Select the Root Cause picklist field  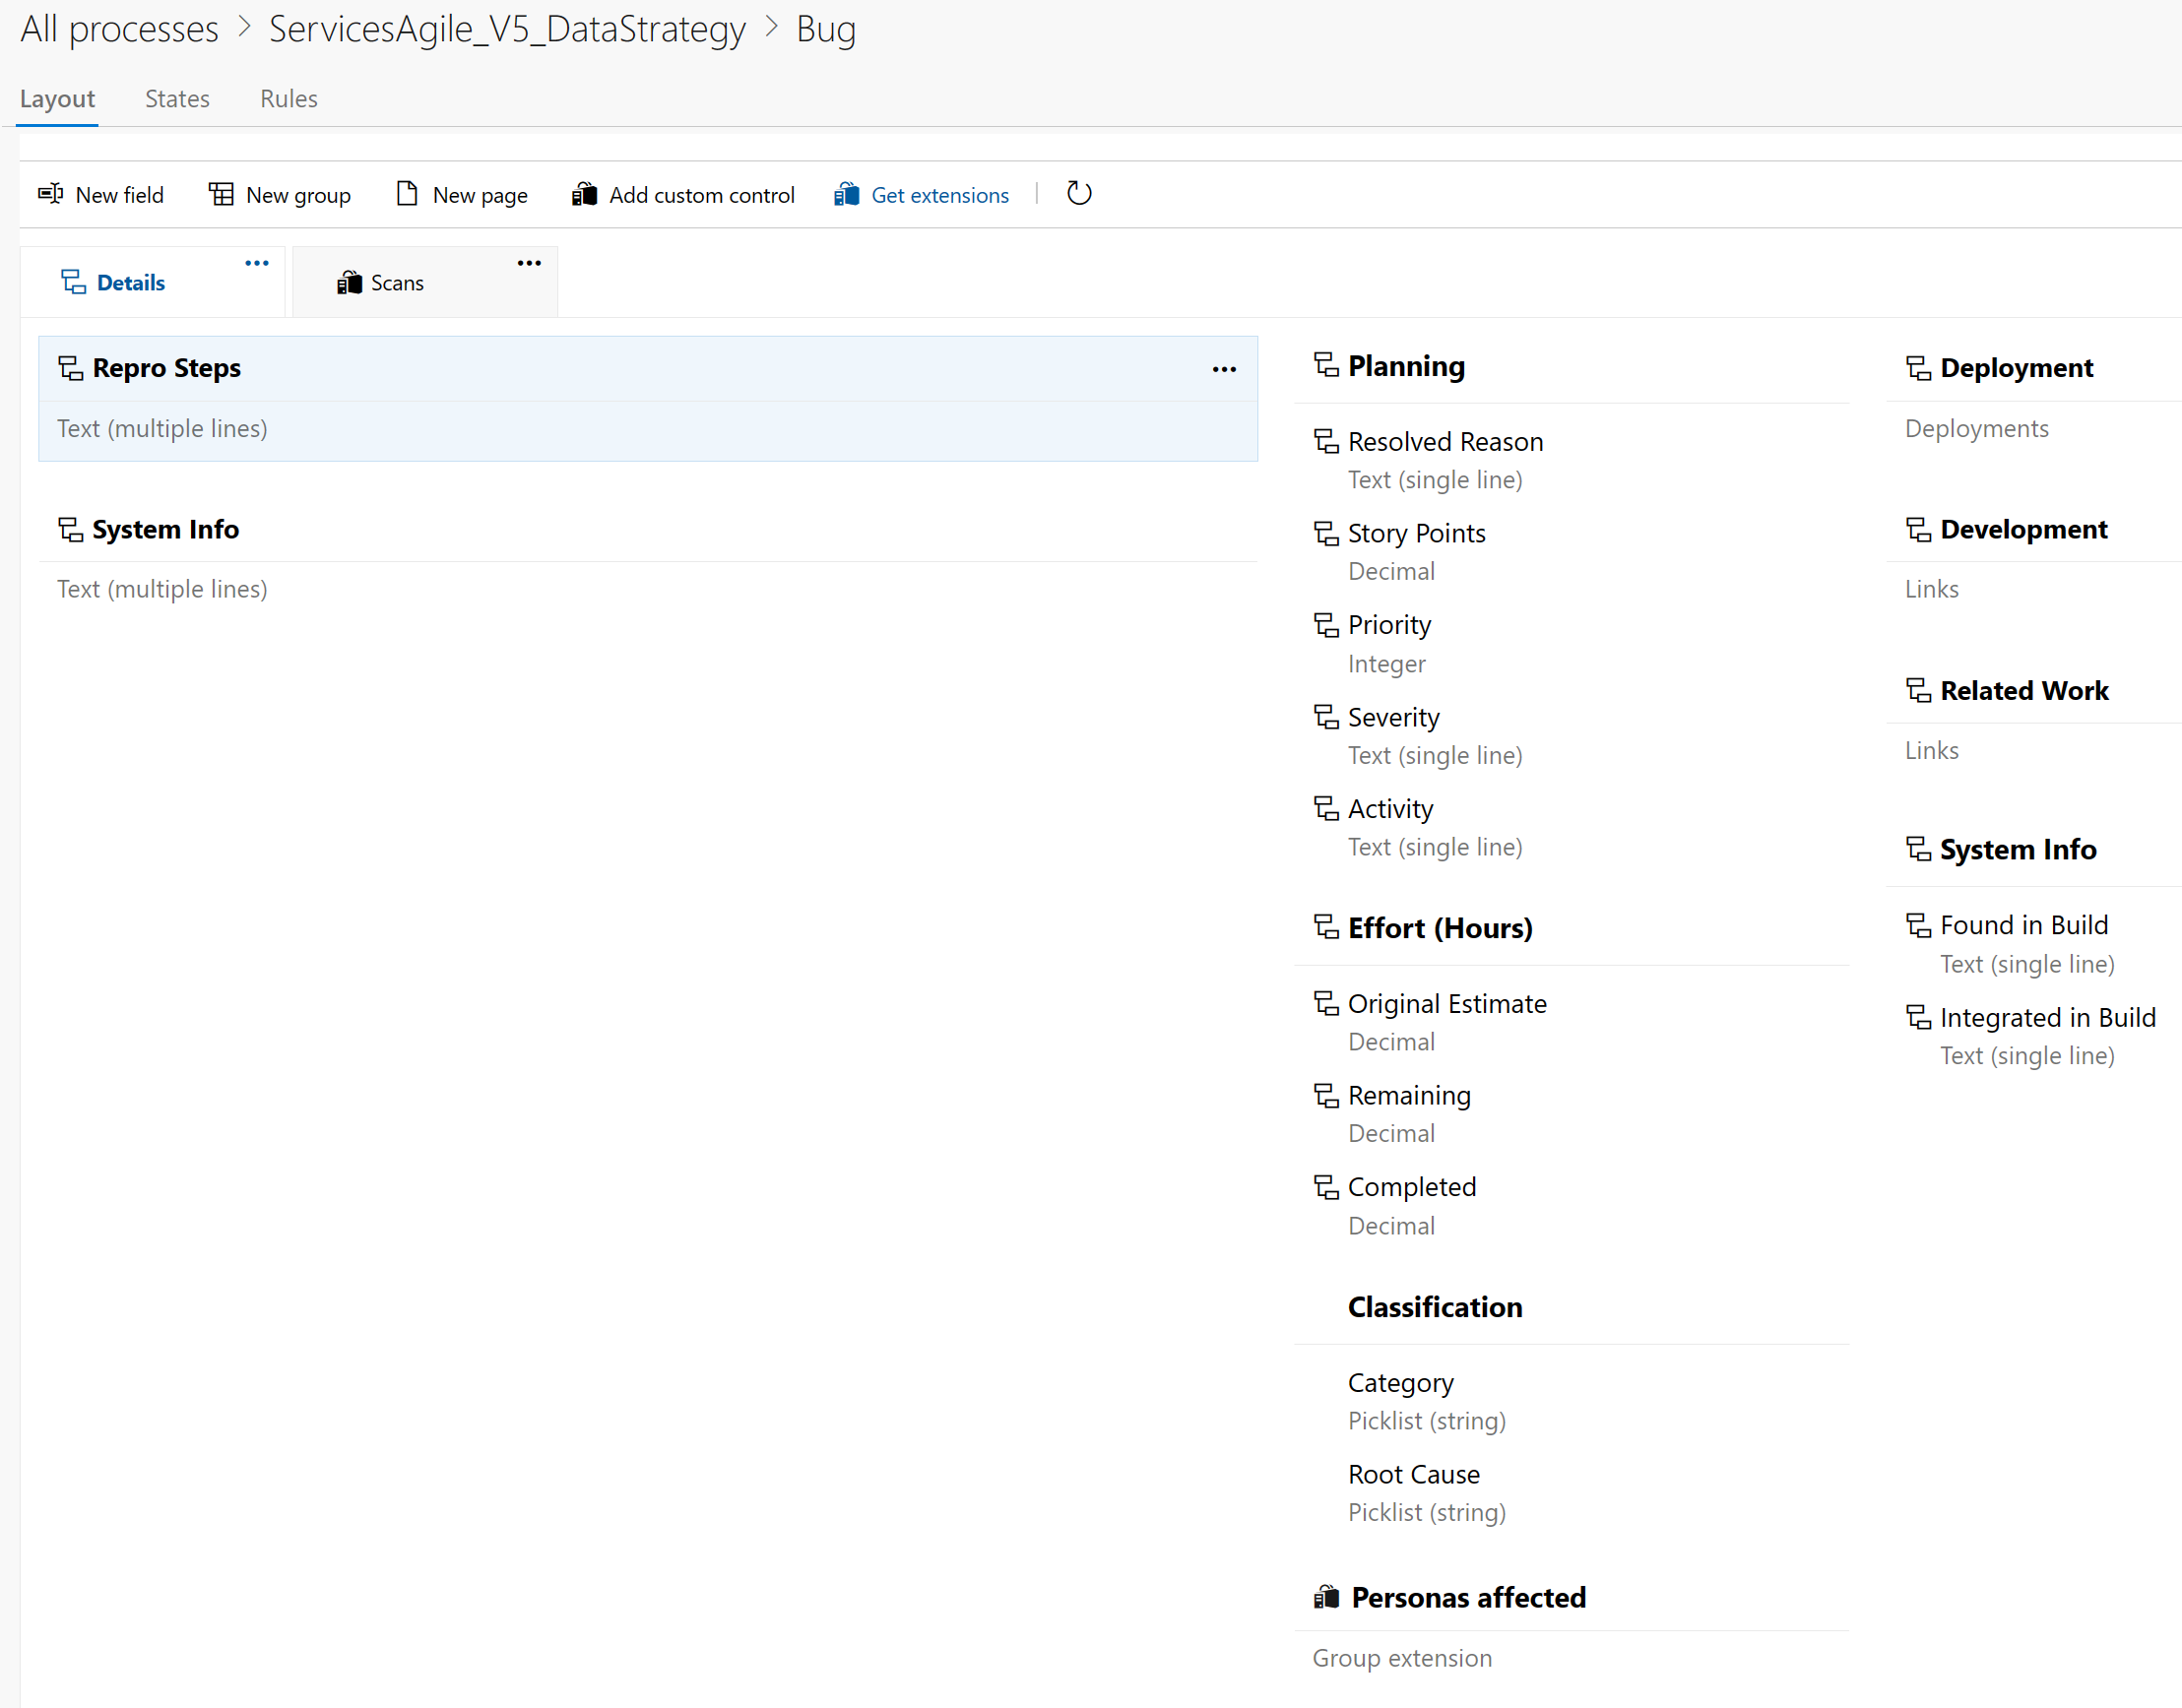click(1413, 1474)
